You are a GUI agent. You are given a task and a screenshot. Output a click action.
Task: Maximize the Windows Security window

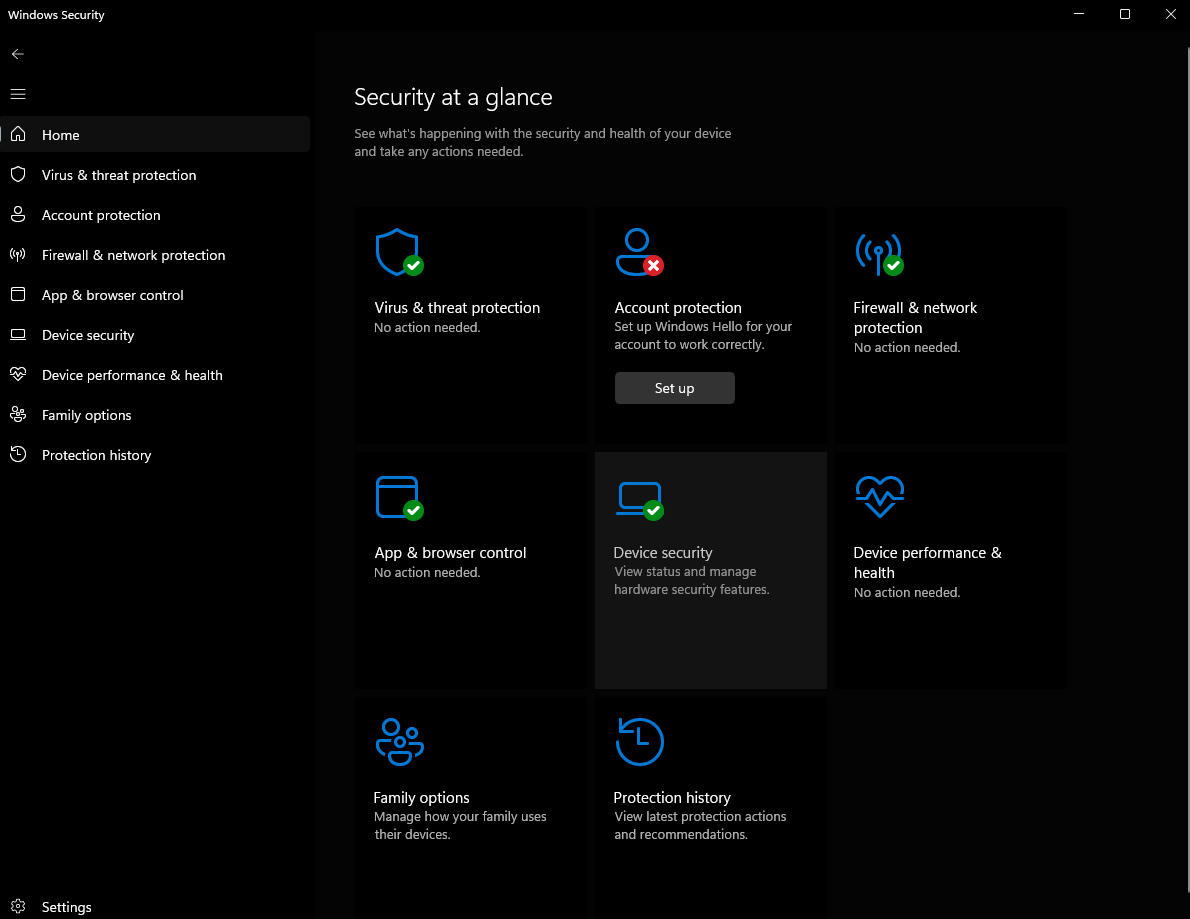(x=1125, y=14)
